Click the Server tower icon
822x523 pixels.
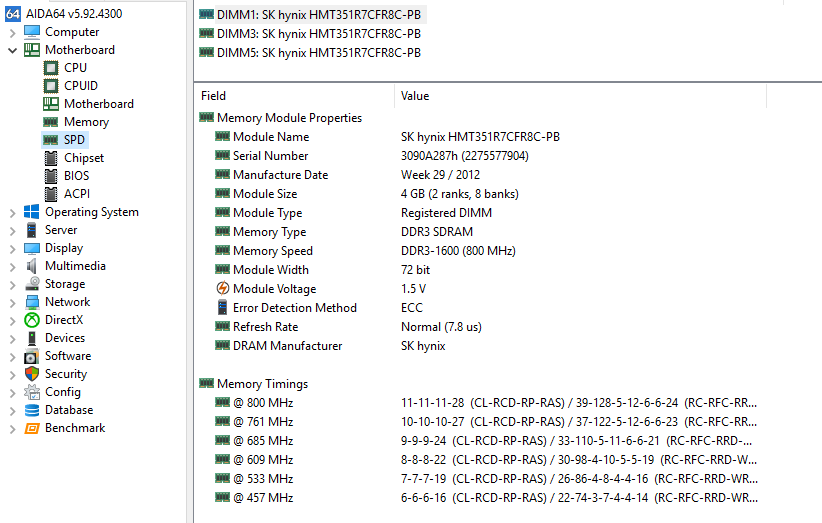[x=31, y=230]
